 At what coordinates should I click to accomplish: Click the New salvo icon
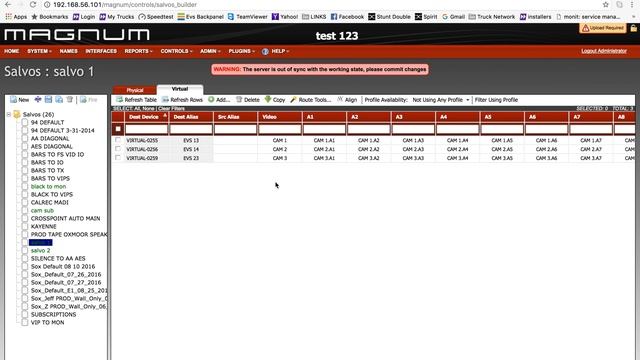pyautogui.click(x=13, y=100)
